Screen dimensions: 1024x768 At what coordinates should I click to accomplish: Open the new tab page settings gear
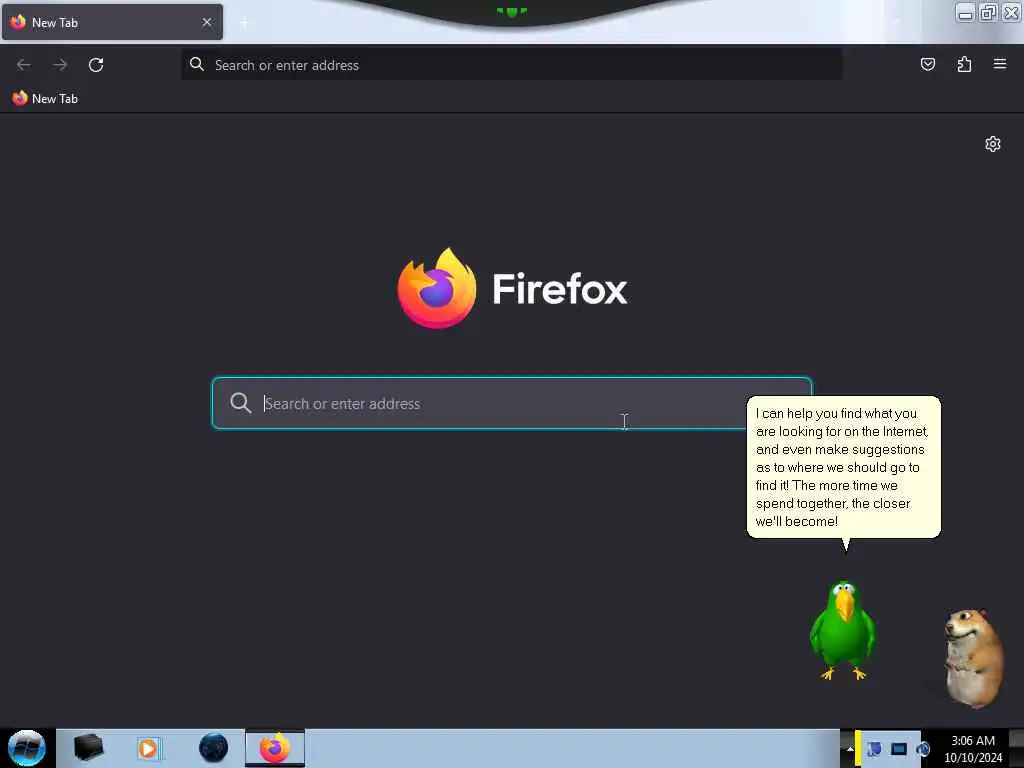pos(993,144)
